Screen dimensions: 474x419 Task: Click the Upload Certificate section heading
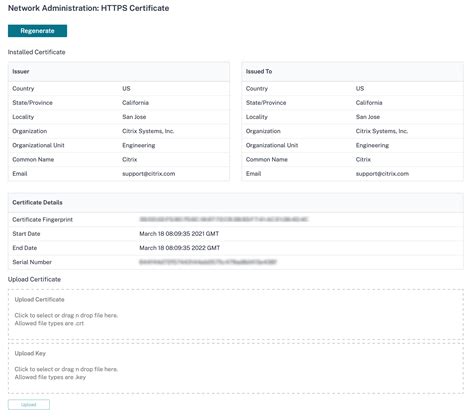point(34,279)
